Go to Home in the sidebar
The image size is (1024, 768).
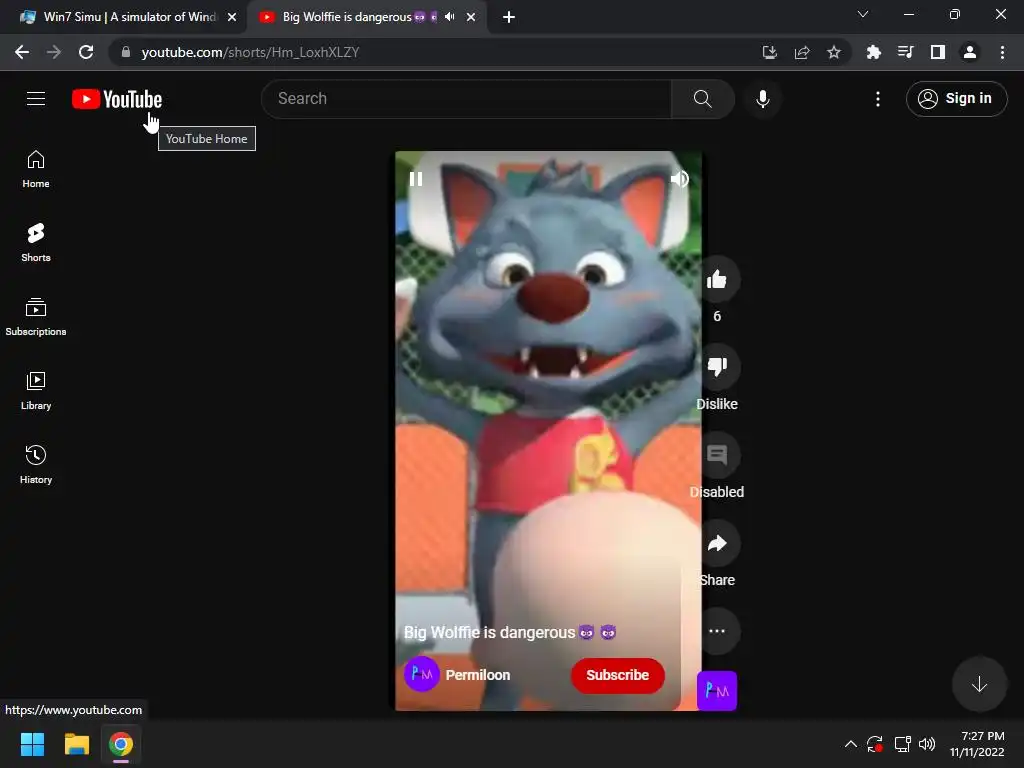(x=36, y=169)
